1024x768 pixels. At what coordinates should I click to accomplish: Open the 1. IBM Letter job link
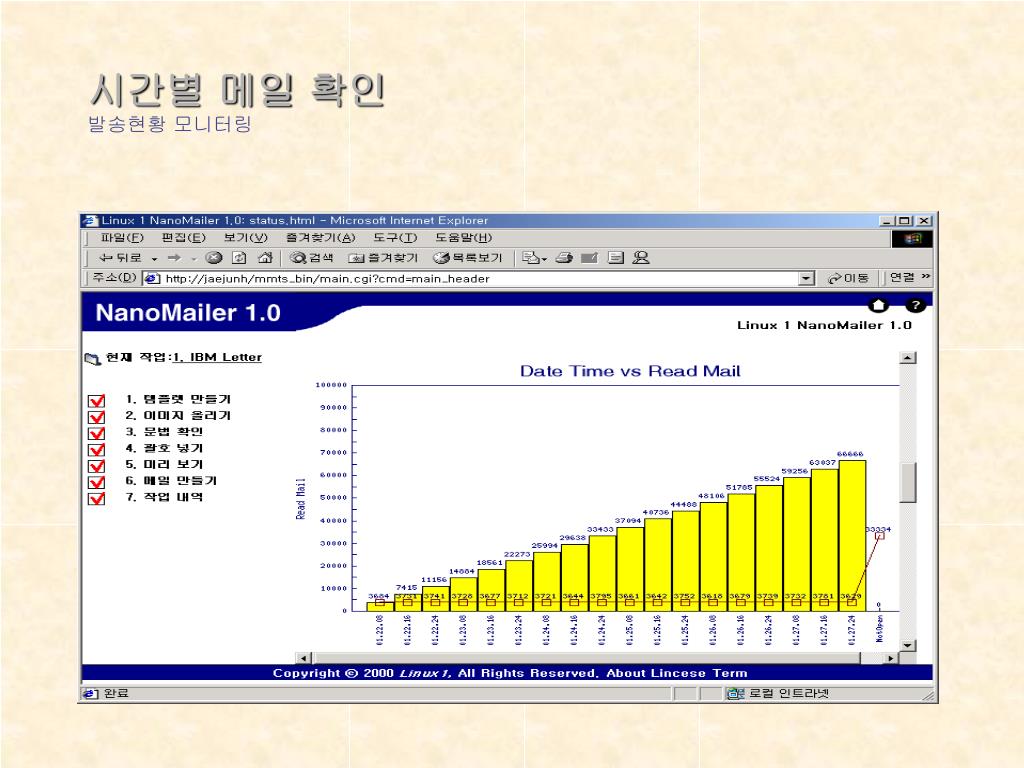coord(217,357)
